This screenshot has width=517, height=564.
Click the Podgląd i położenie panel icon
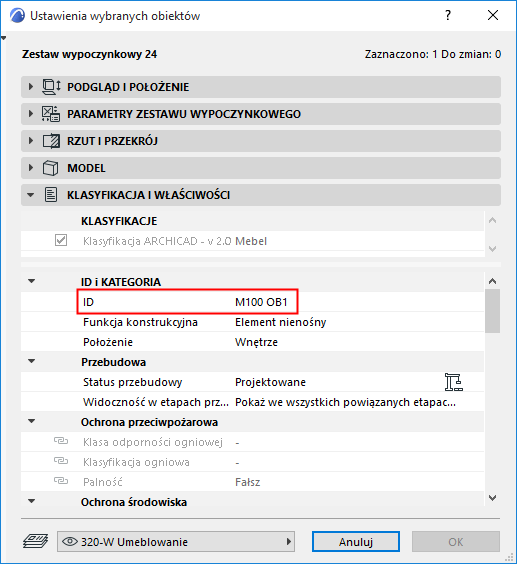(51, 87)
